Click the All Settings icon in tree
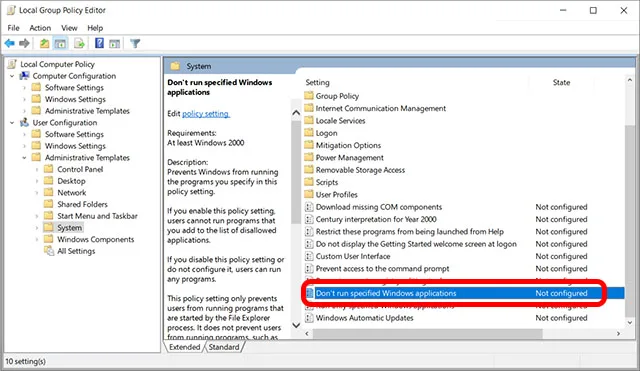 click(49, 251)
